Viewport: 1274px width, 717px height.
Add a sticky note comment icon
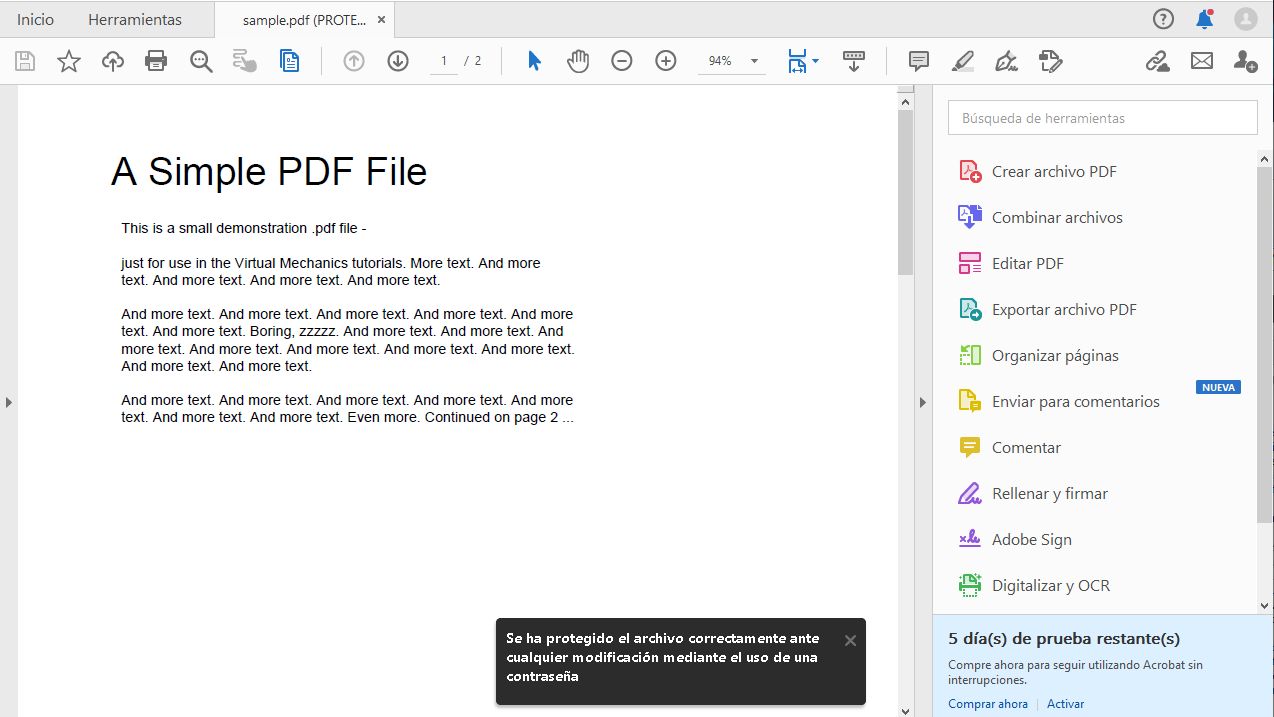pos(919,61)
